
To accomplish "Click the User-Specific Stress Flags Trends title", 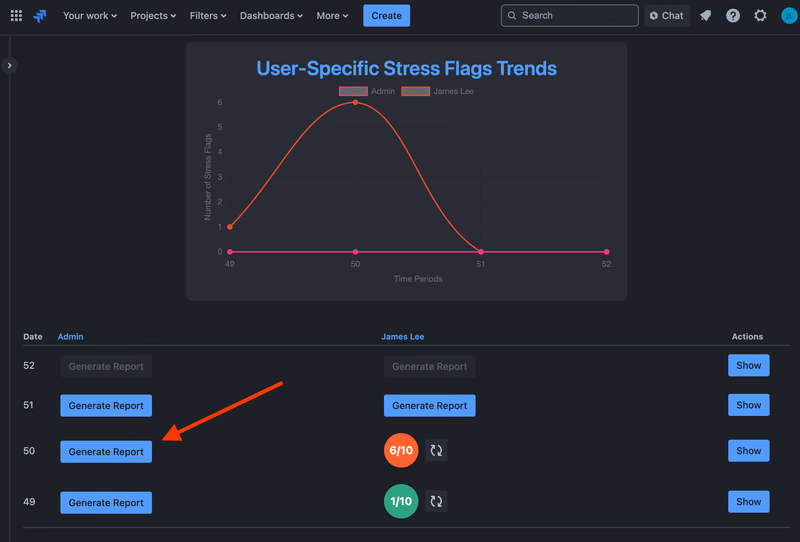I will coord(407,68).
